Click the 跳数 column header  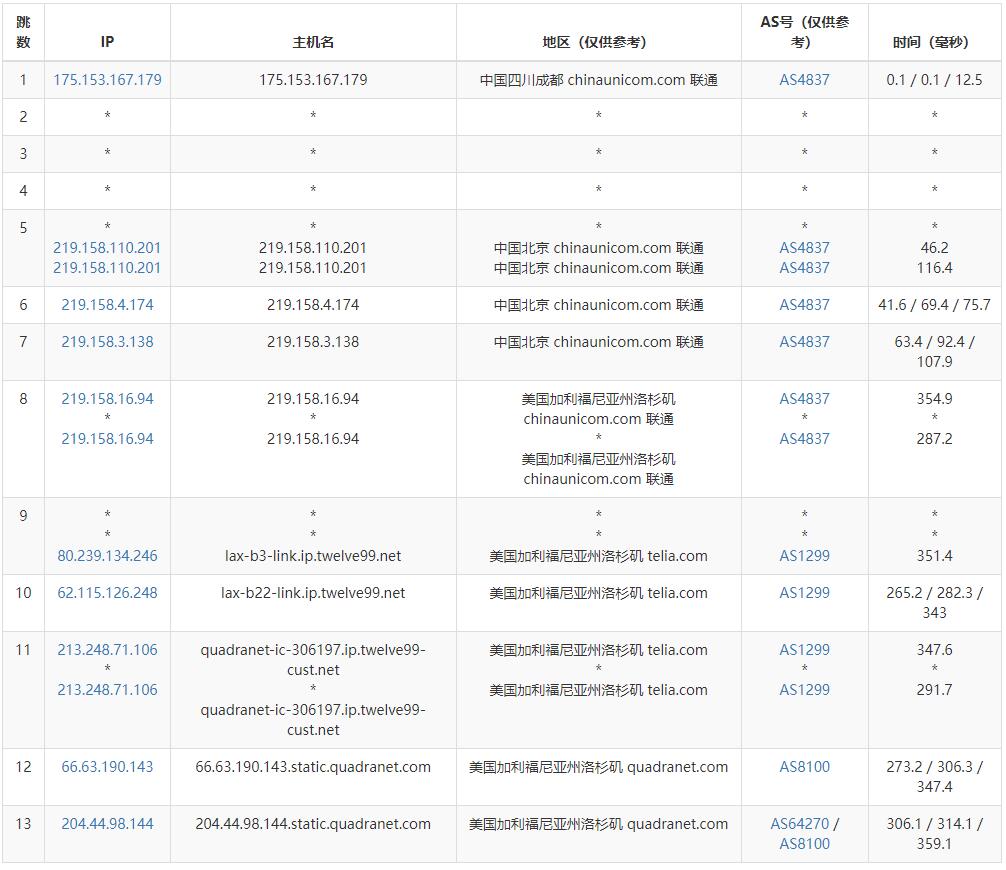coord(23,32)
